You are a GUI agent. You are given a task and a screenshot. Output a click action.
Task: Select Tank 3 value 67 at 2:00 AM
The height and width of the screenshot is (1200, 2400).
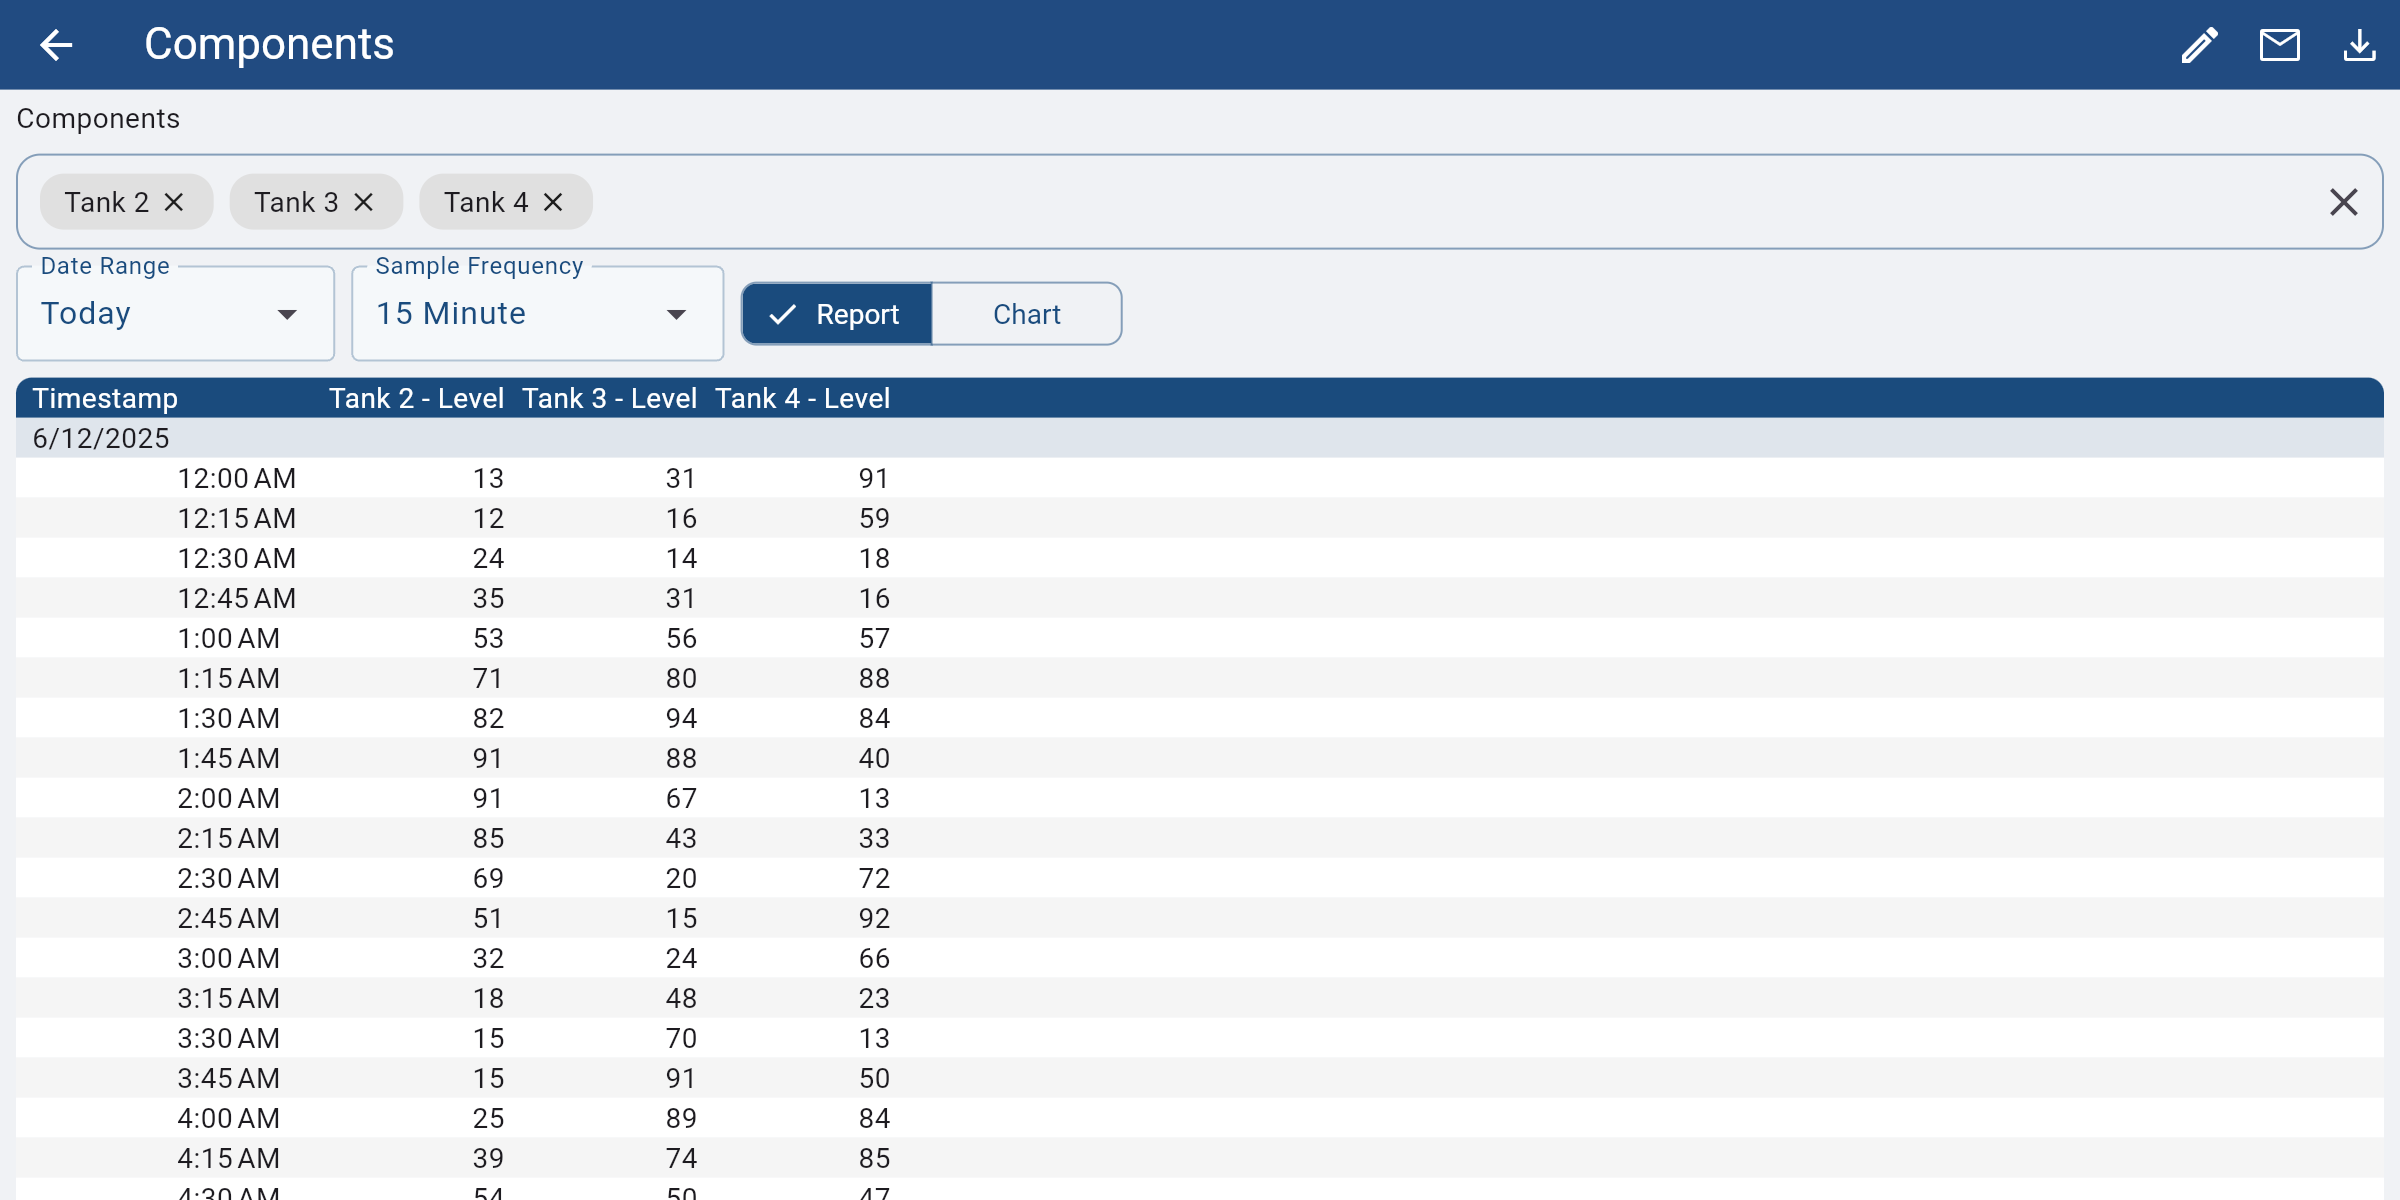tap(681, 798)
